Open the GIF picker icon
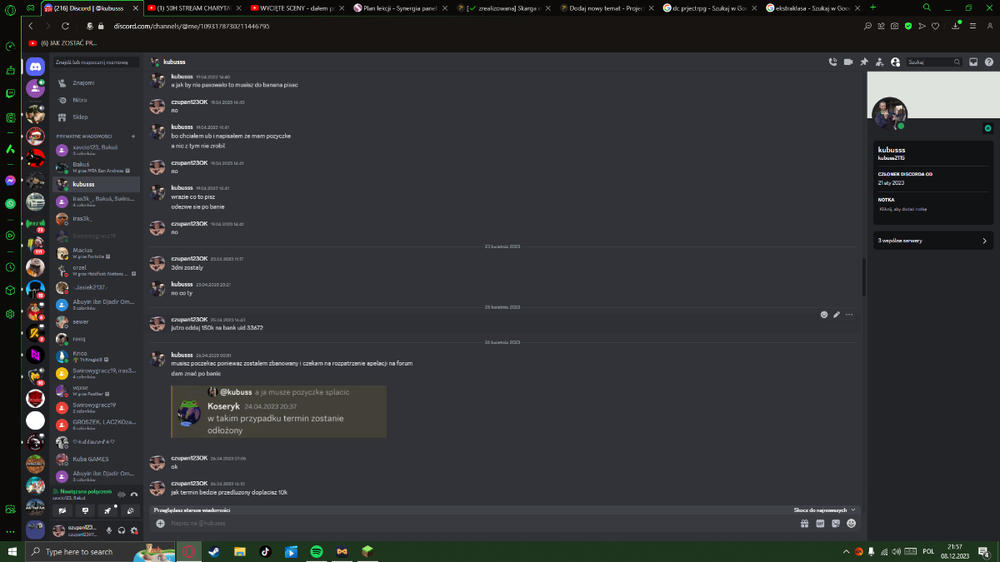 tap(820, 524)
